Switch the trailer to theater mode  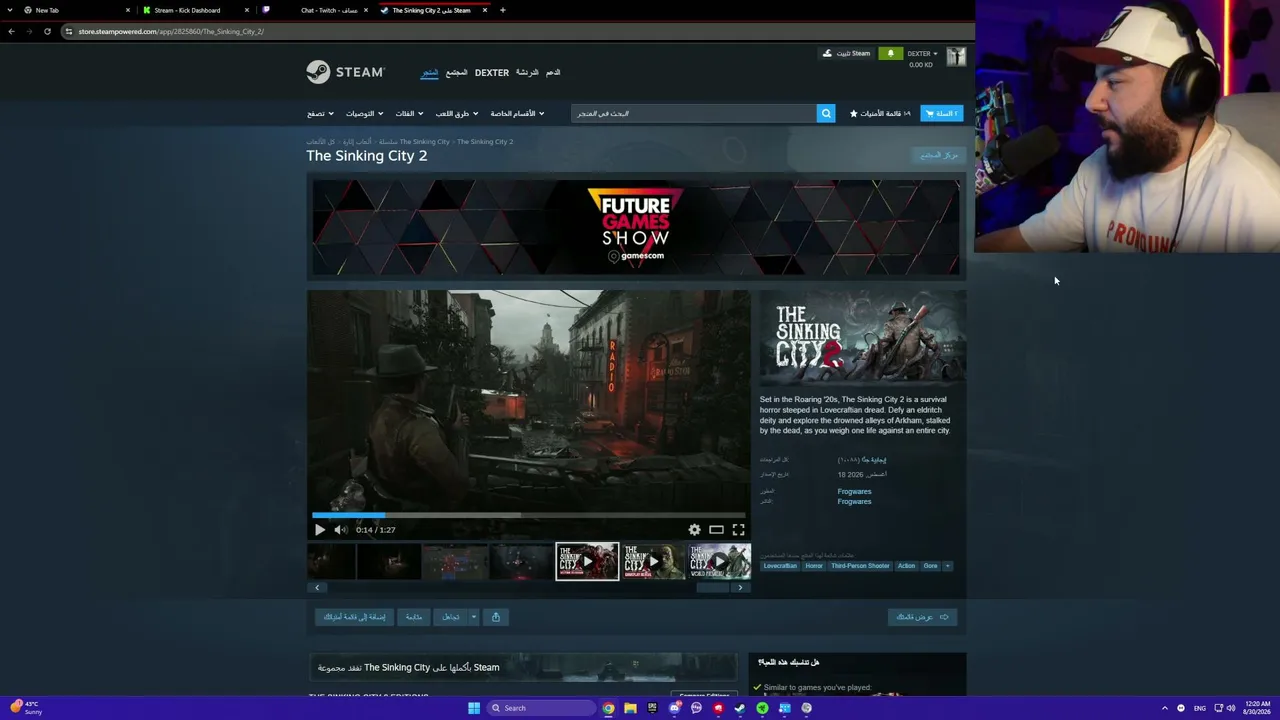(x=716, y=530)
